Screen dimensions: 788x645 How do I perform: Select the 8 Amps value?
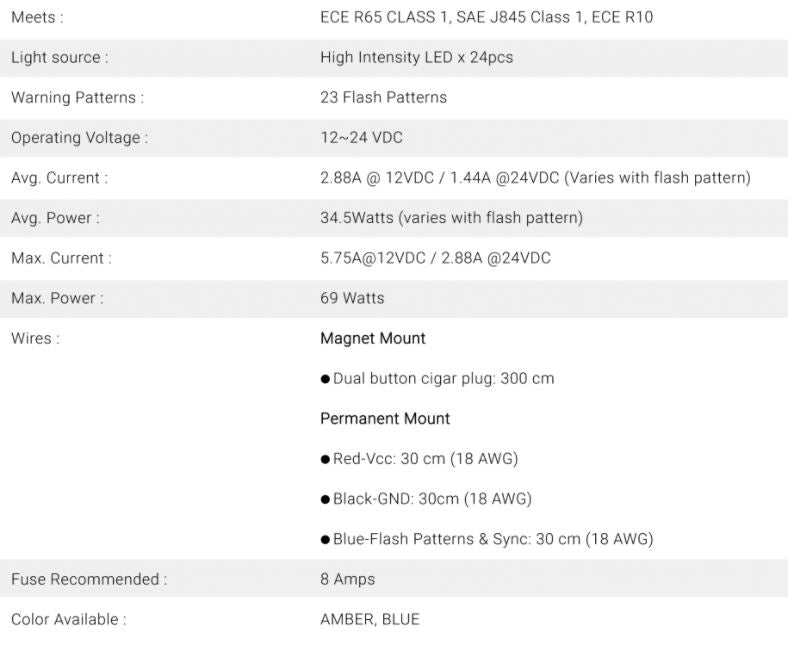point(347,579)
